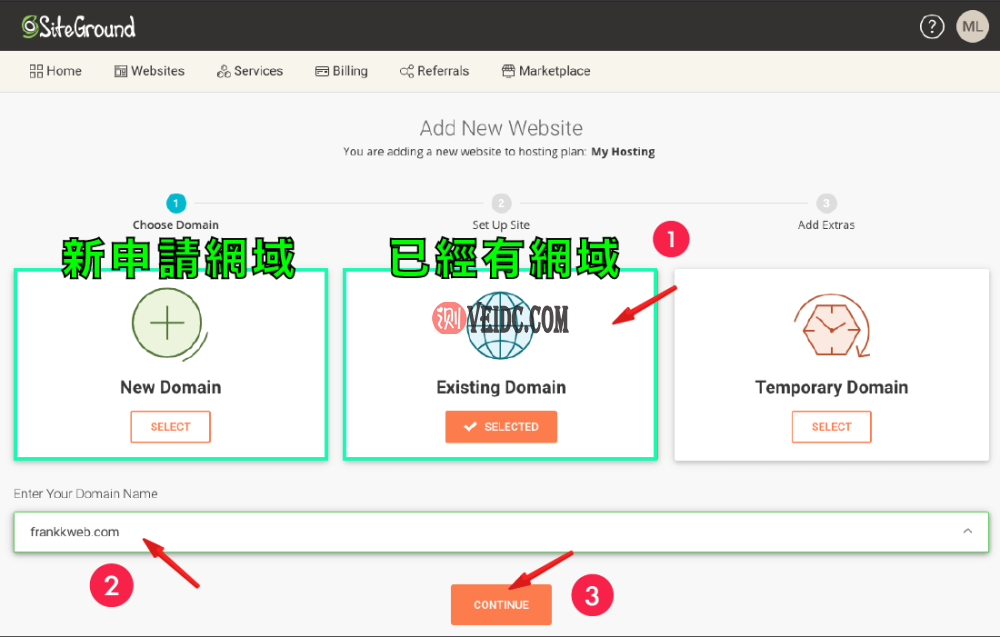This screenshot has width=1000, height=637.
Task: Click the Temporary Domain clock icon
Action: (x=831, y=323)
